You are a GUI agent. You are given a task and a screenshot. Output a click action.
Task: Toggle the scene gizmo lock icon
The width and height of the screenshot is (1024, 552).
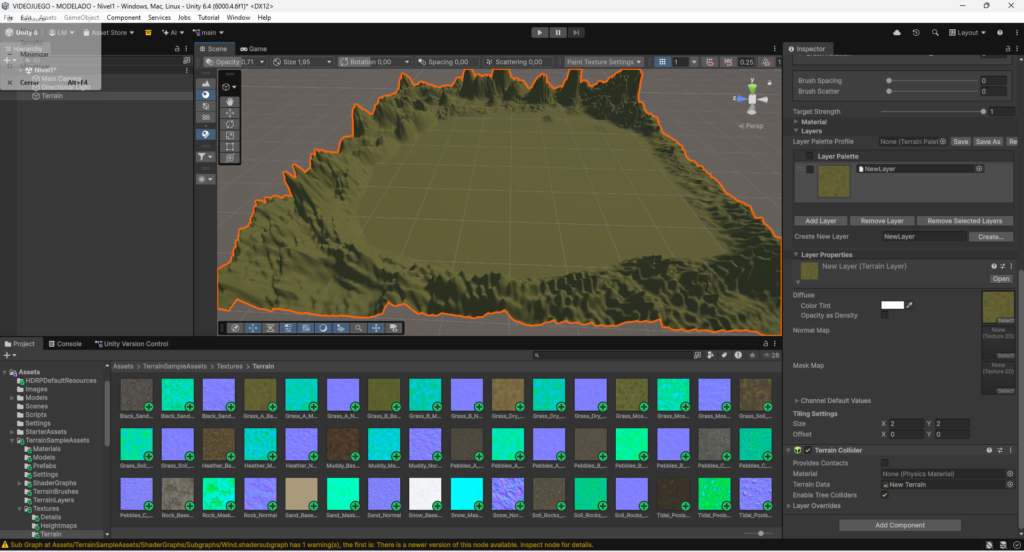769,83
